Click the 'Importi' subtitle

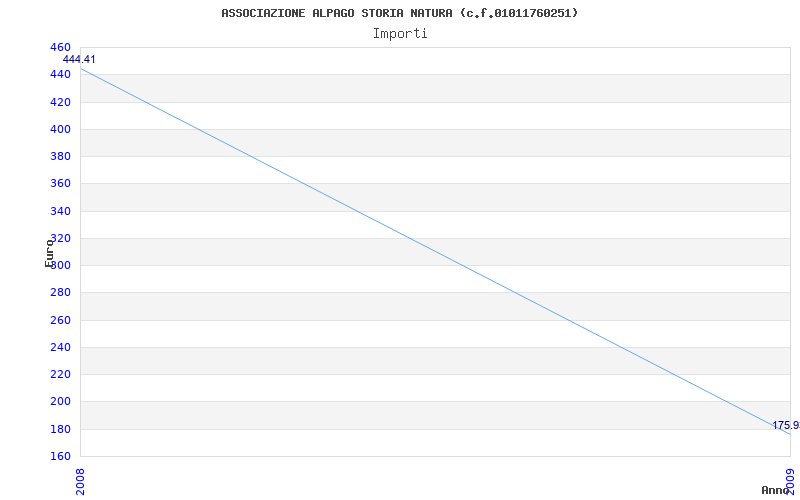[400, 34]
